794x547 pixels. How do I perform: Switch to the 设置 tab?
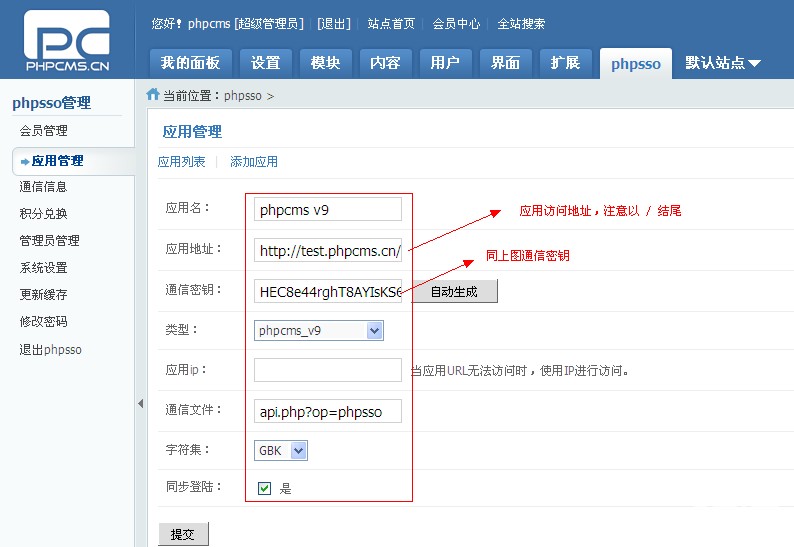[x=266, y=63]
